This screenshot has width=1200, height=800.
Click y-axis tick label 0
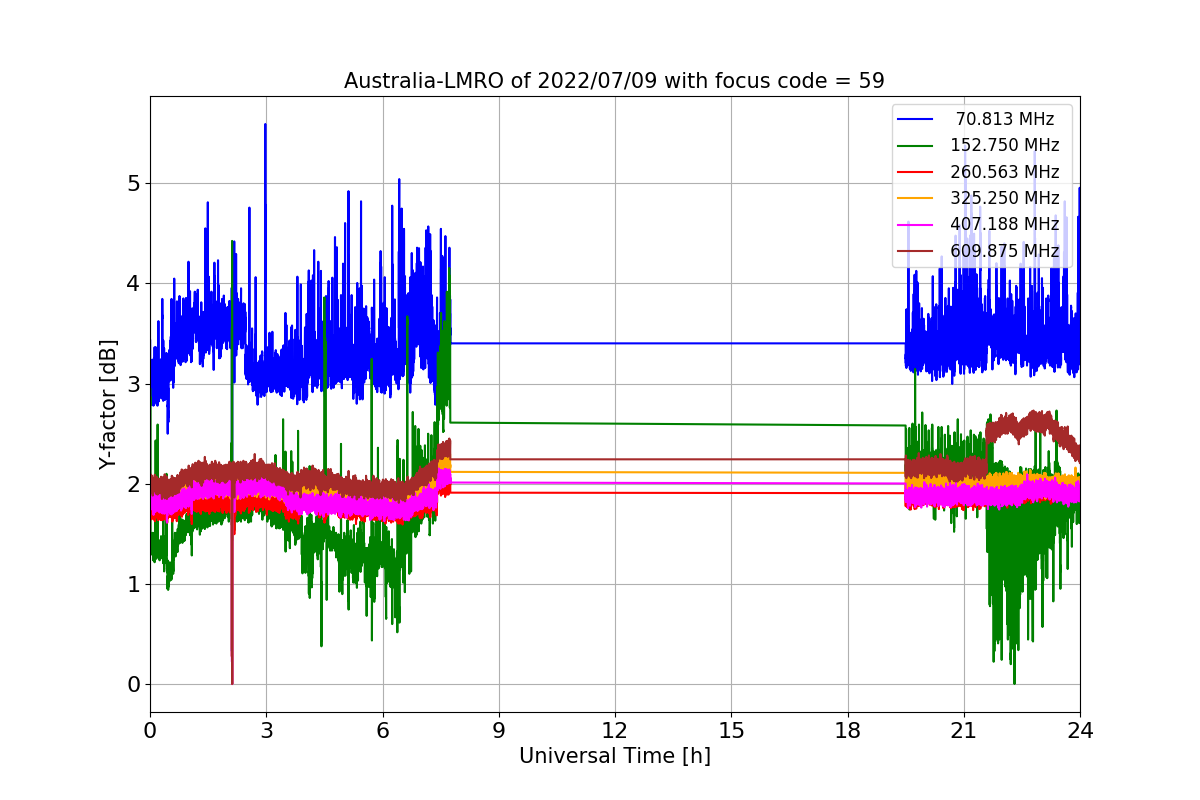(132, 685)
